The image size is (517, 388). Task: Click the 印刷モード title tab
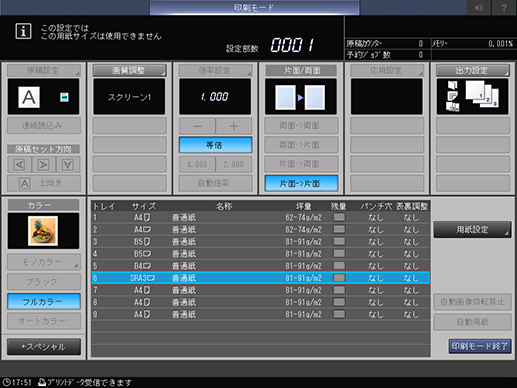click(254, 7)
